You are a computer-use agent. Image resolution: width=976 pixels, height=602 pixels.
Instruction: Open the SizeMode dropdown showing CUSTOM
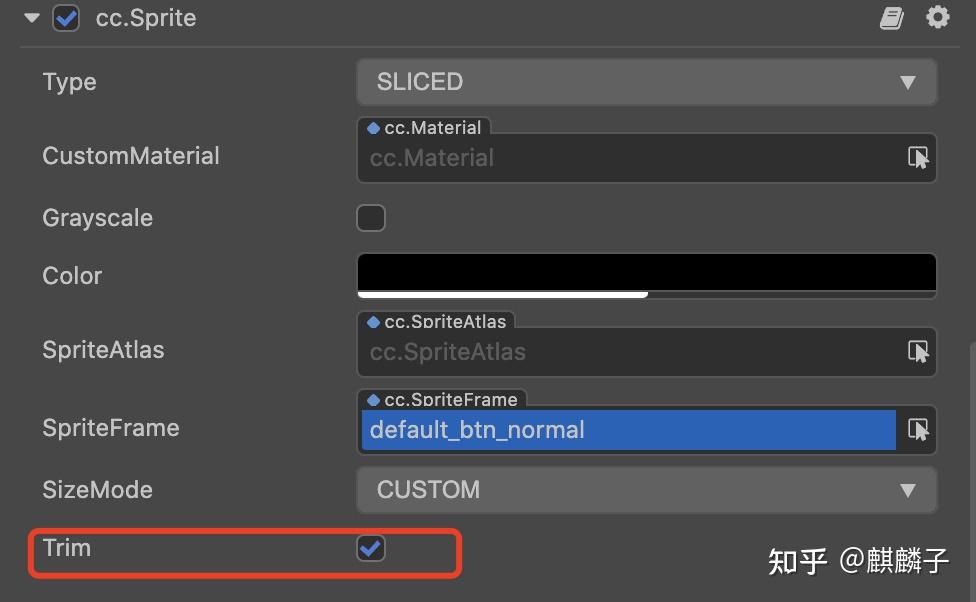(x=646, y=490)
